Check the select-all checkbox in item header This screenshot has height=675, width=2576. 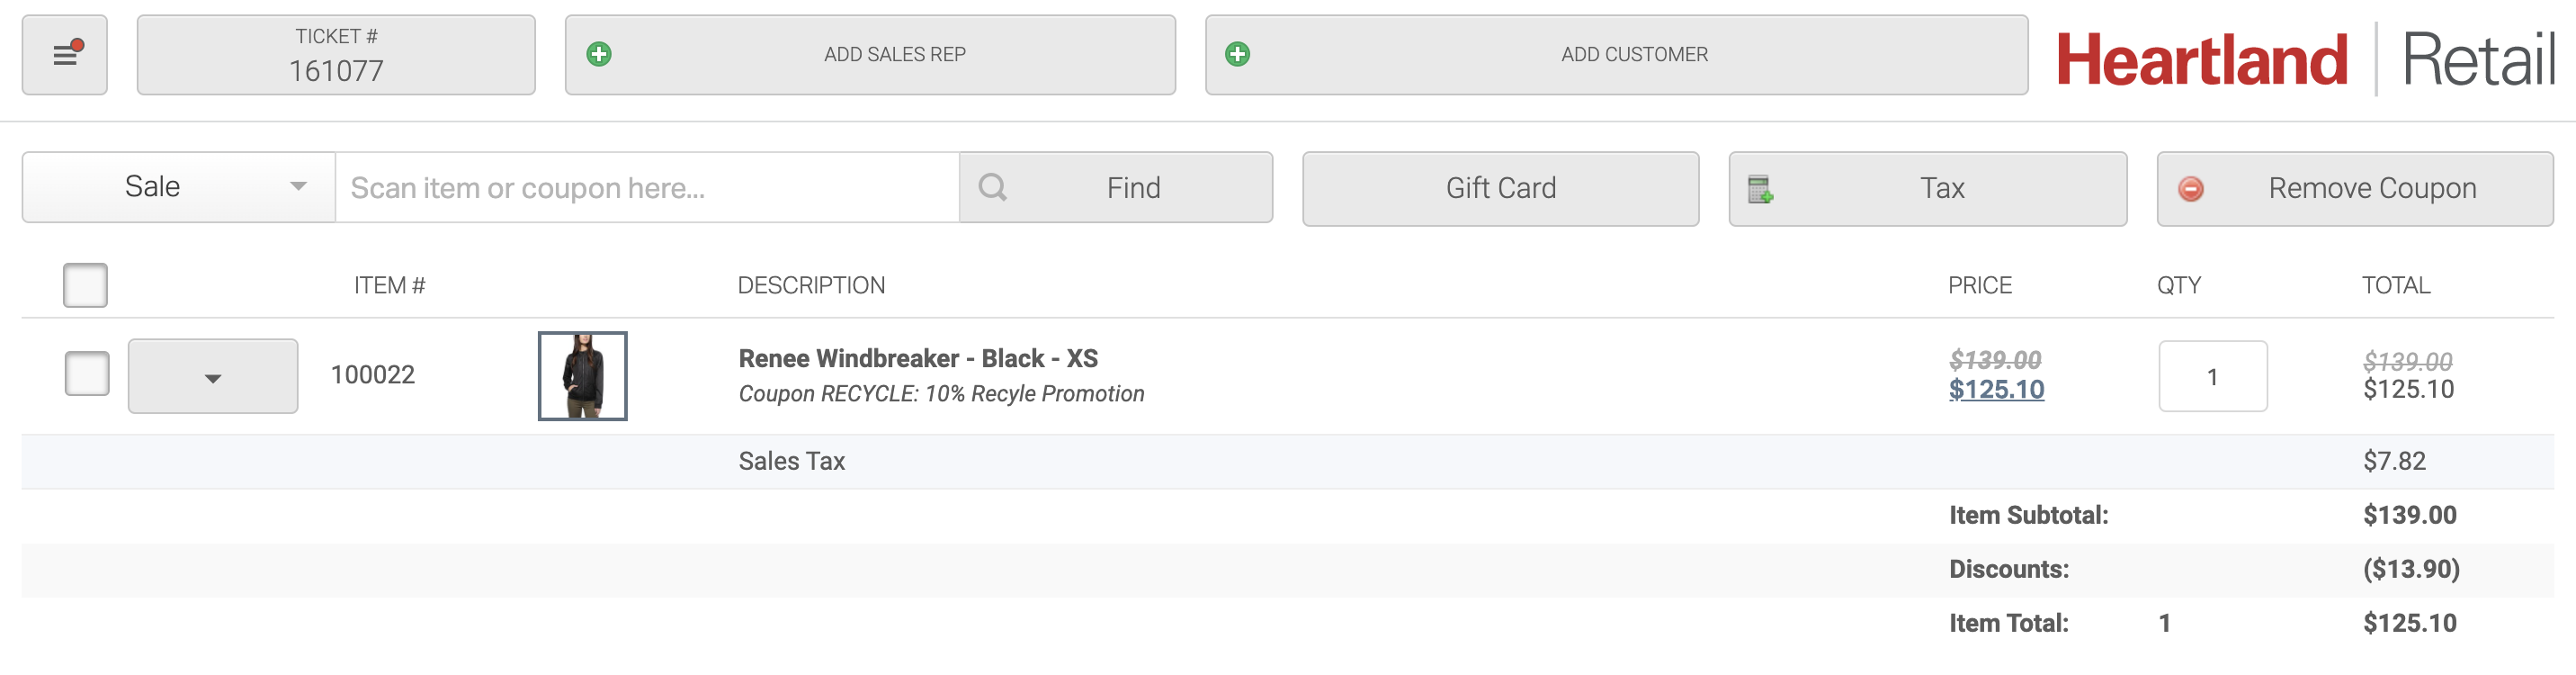coord(85,285)
